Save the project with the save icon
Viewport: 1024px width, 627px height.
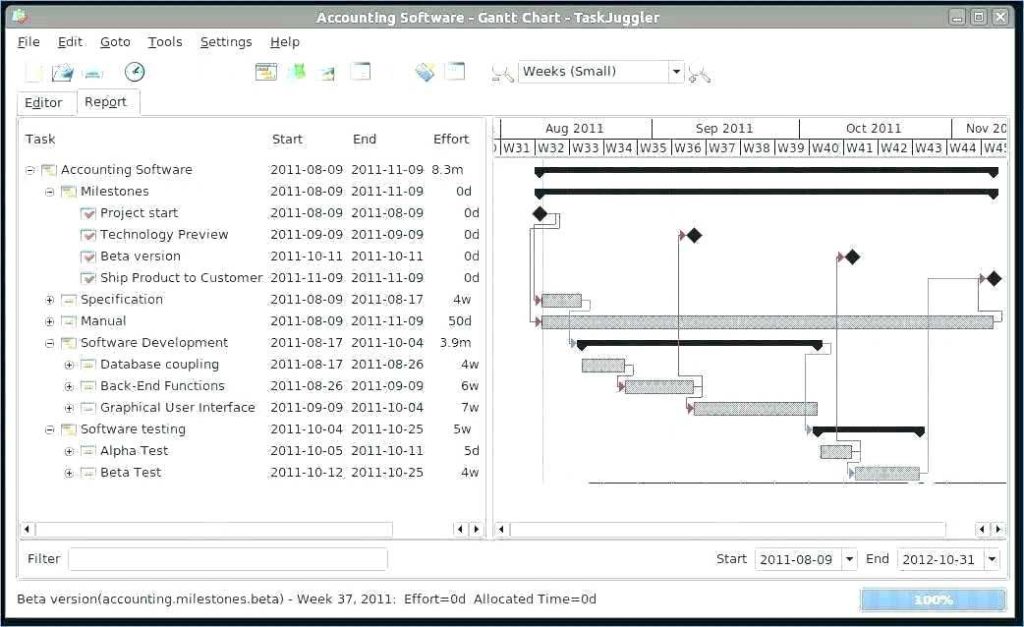point(94,72)
